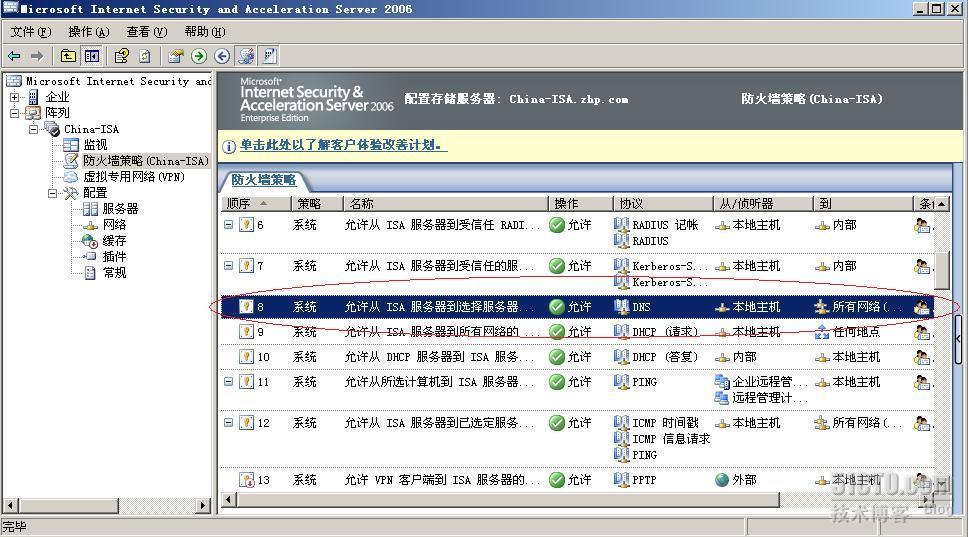Screen dimensions: 968x537
Task: Click the edit system policy toolbar icon
Action: [175, 56]
